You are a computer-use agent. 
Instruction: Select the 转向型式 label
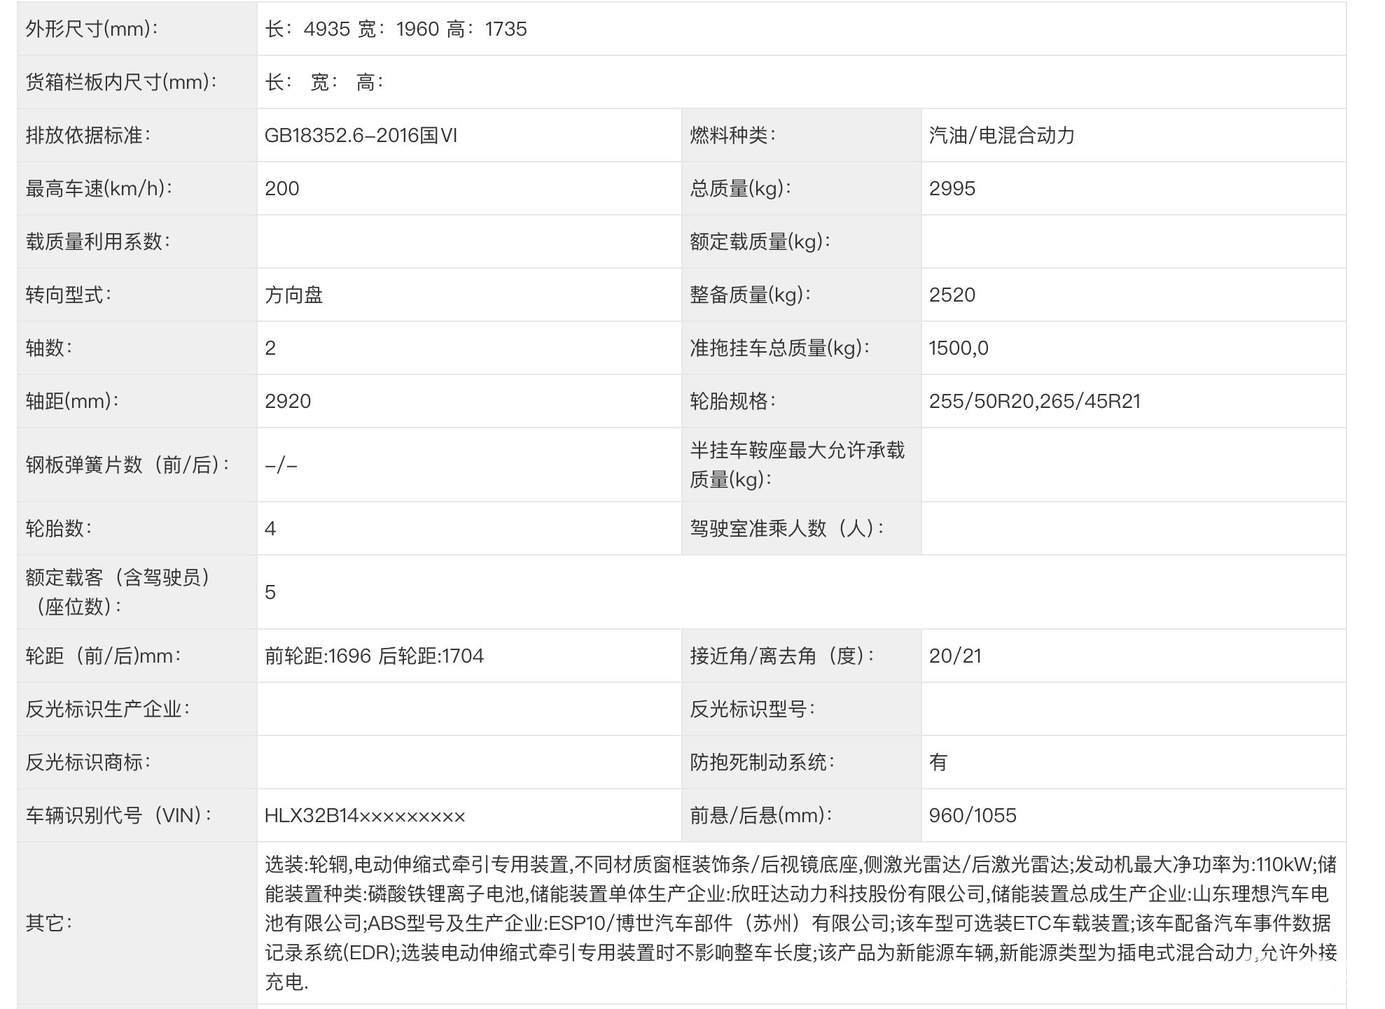tap(68, 295)
